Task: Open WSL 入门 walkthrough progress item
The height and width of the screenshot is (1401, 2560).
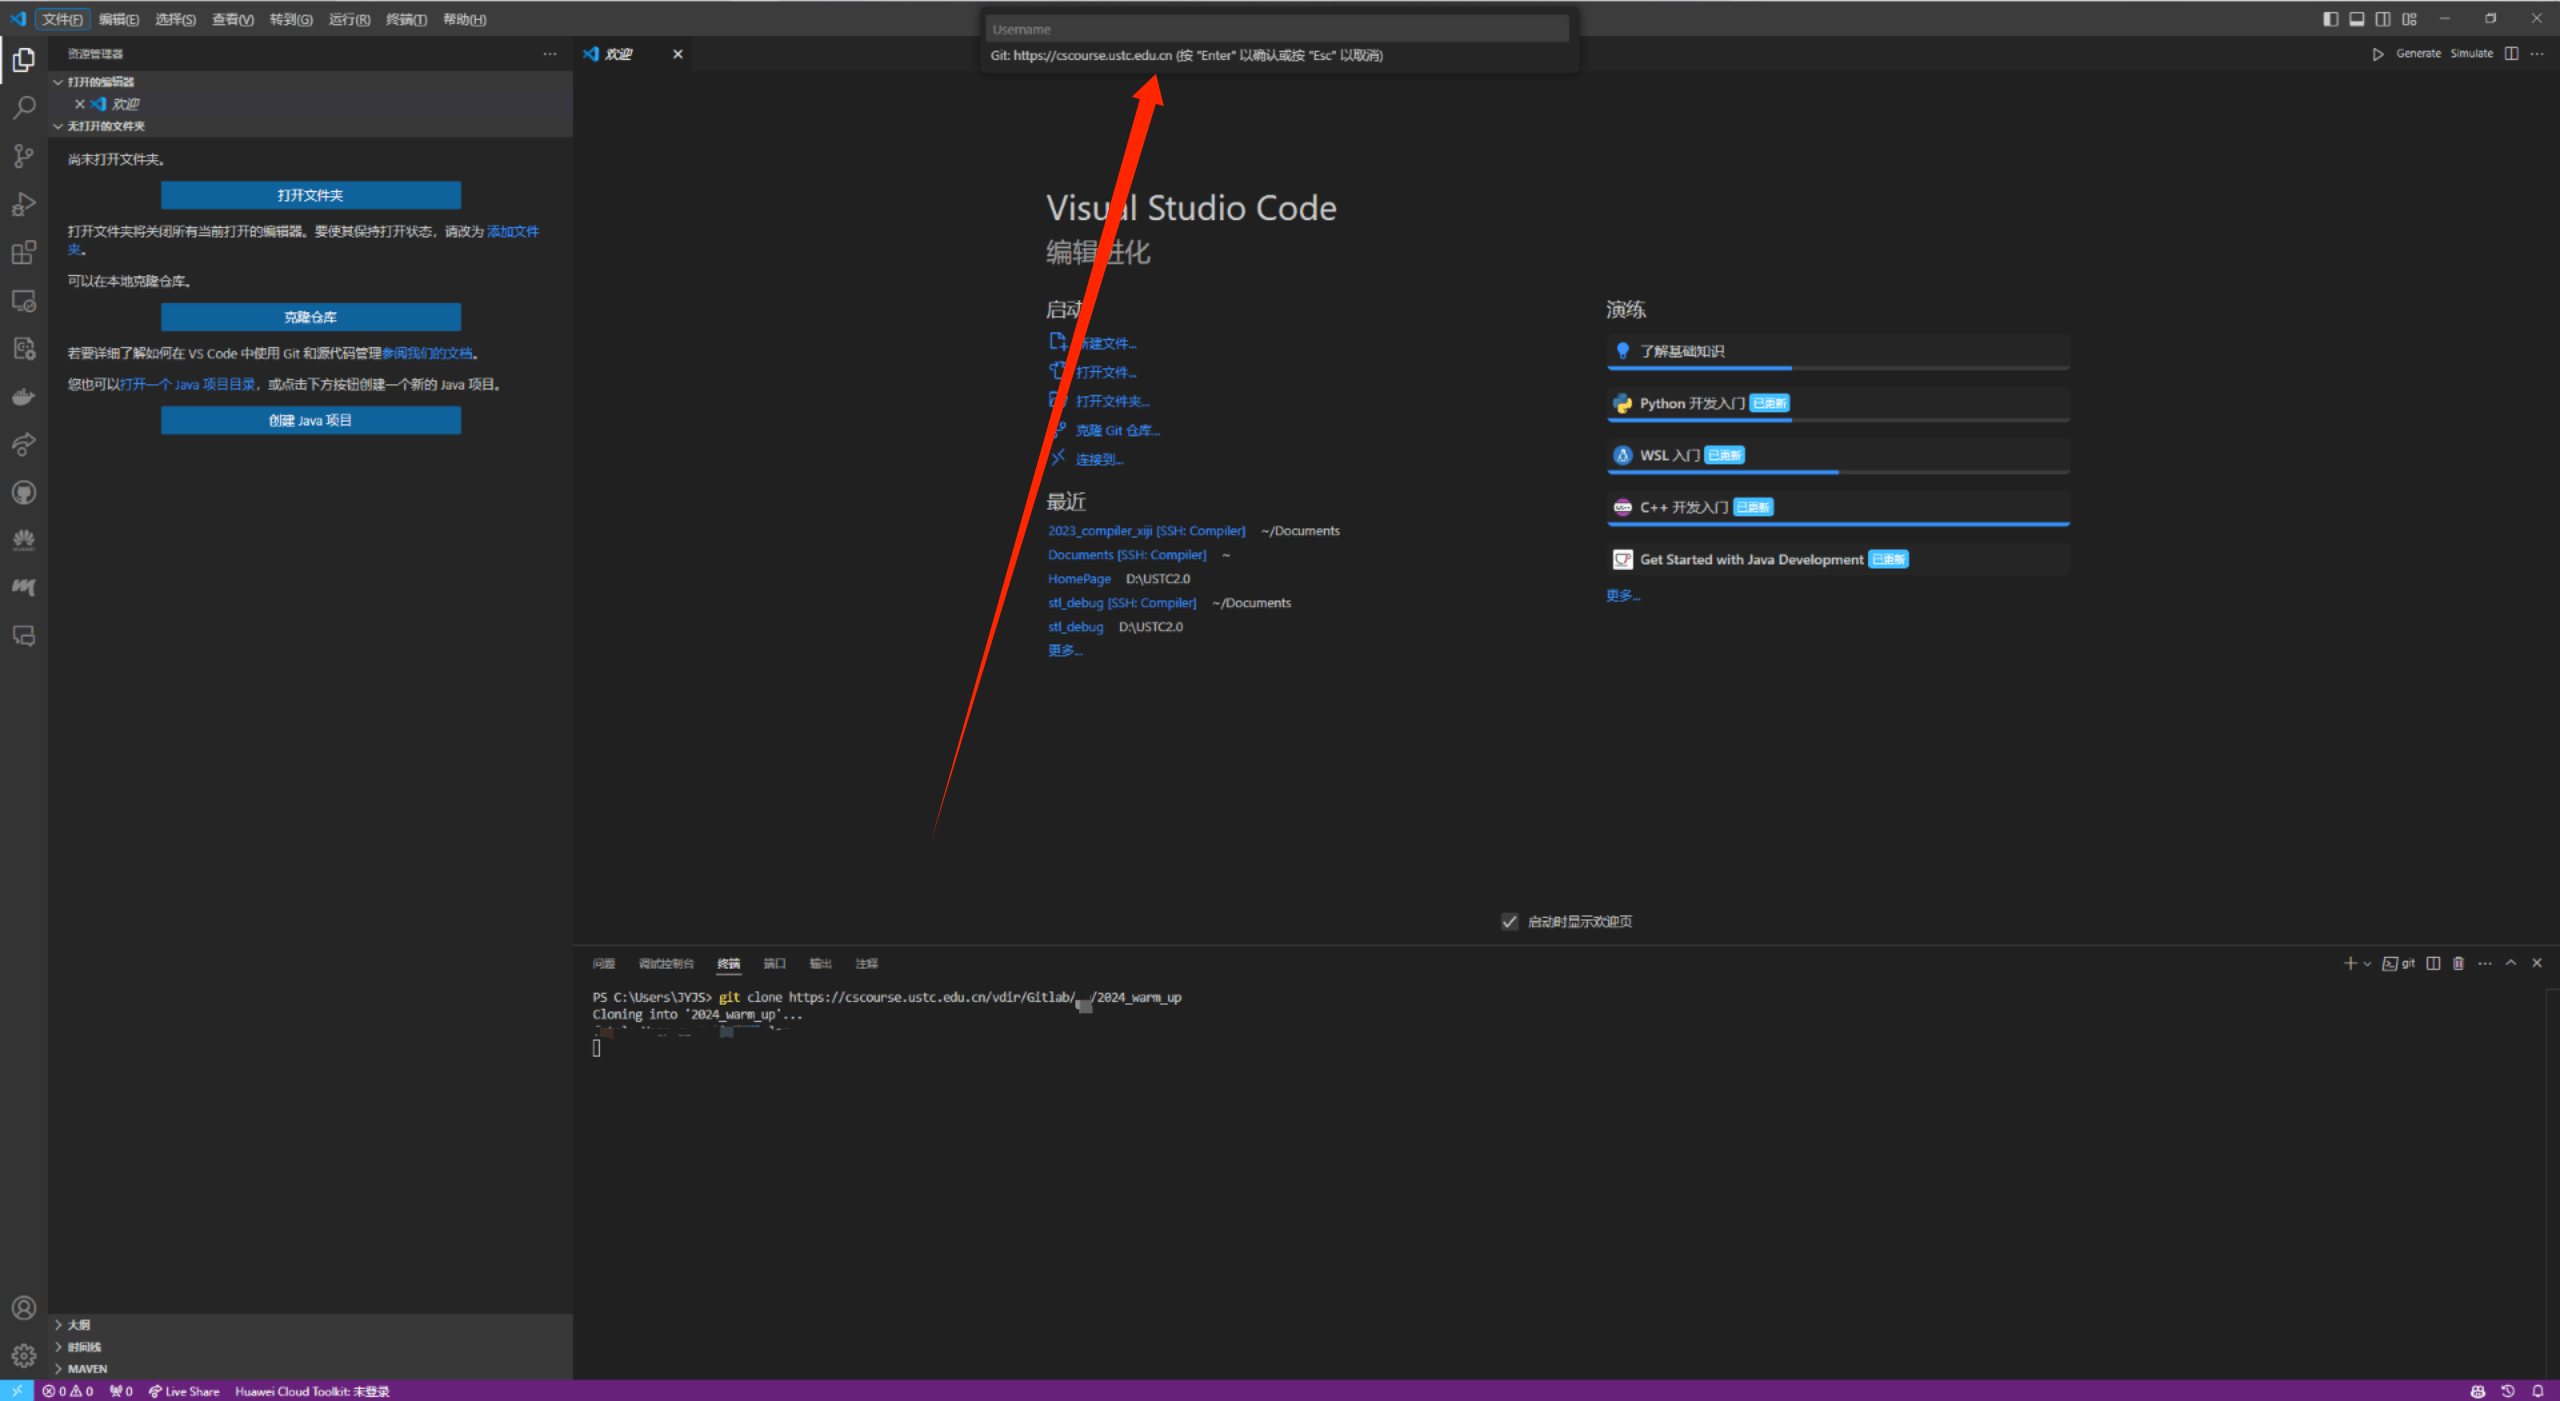Action: [x=1838, y=456]
